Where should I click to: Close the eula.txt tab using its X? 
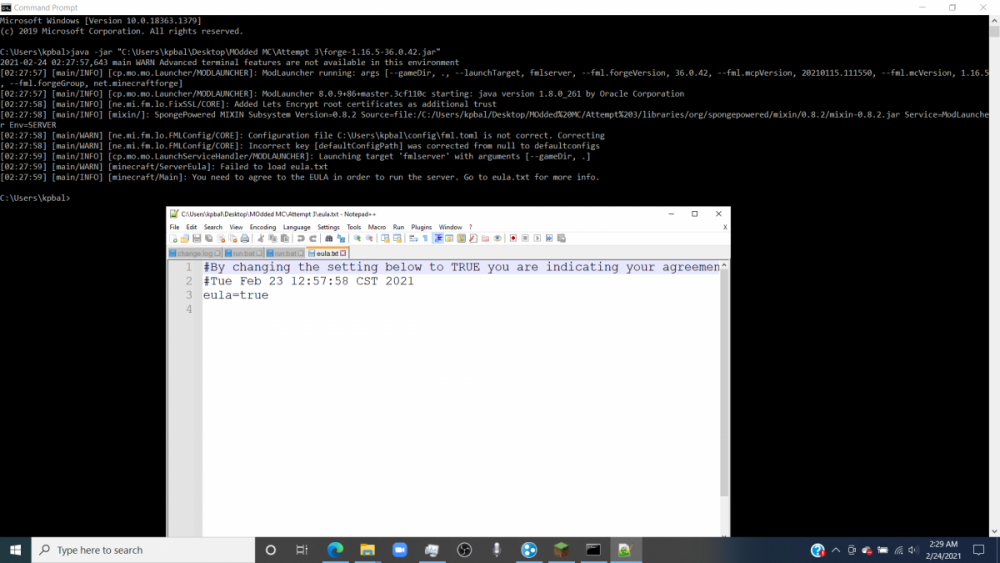pyautogui.click(x=343, y=253)
